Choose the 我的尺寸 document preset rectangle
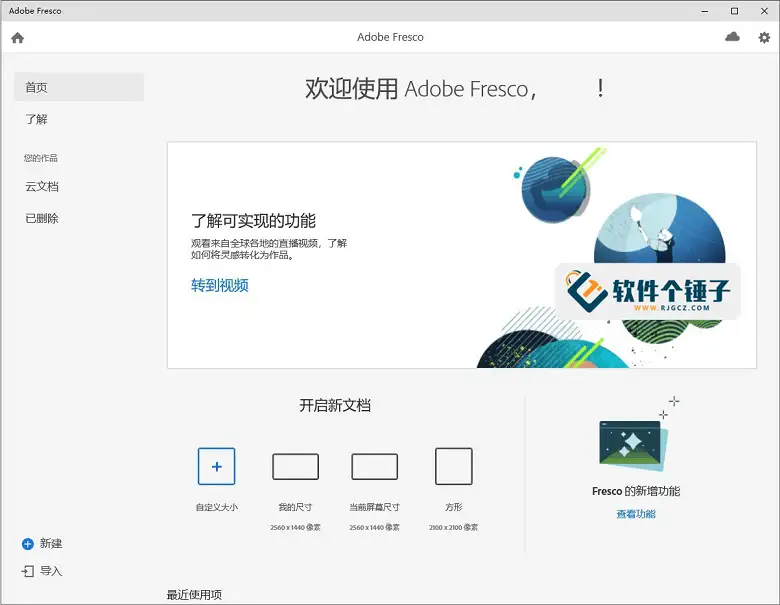 click(295, 466)
